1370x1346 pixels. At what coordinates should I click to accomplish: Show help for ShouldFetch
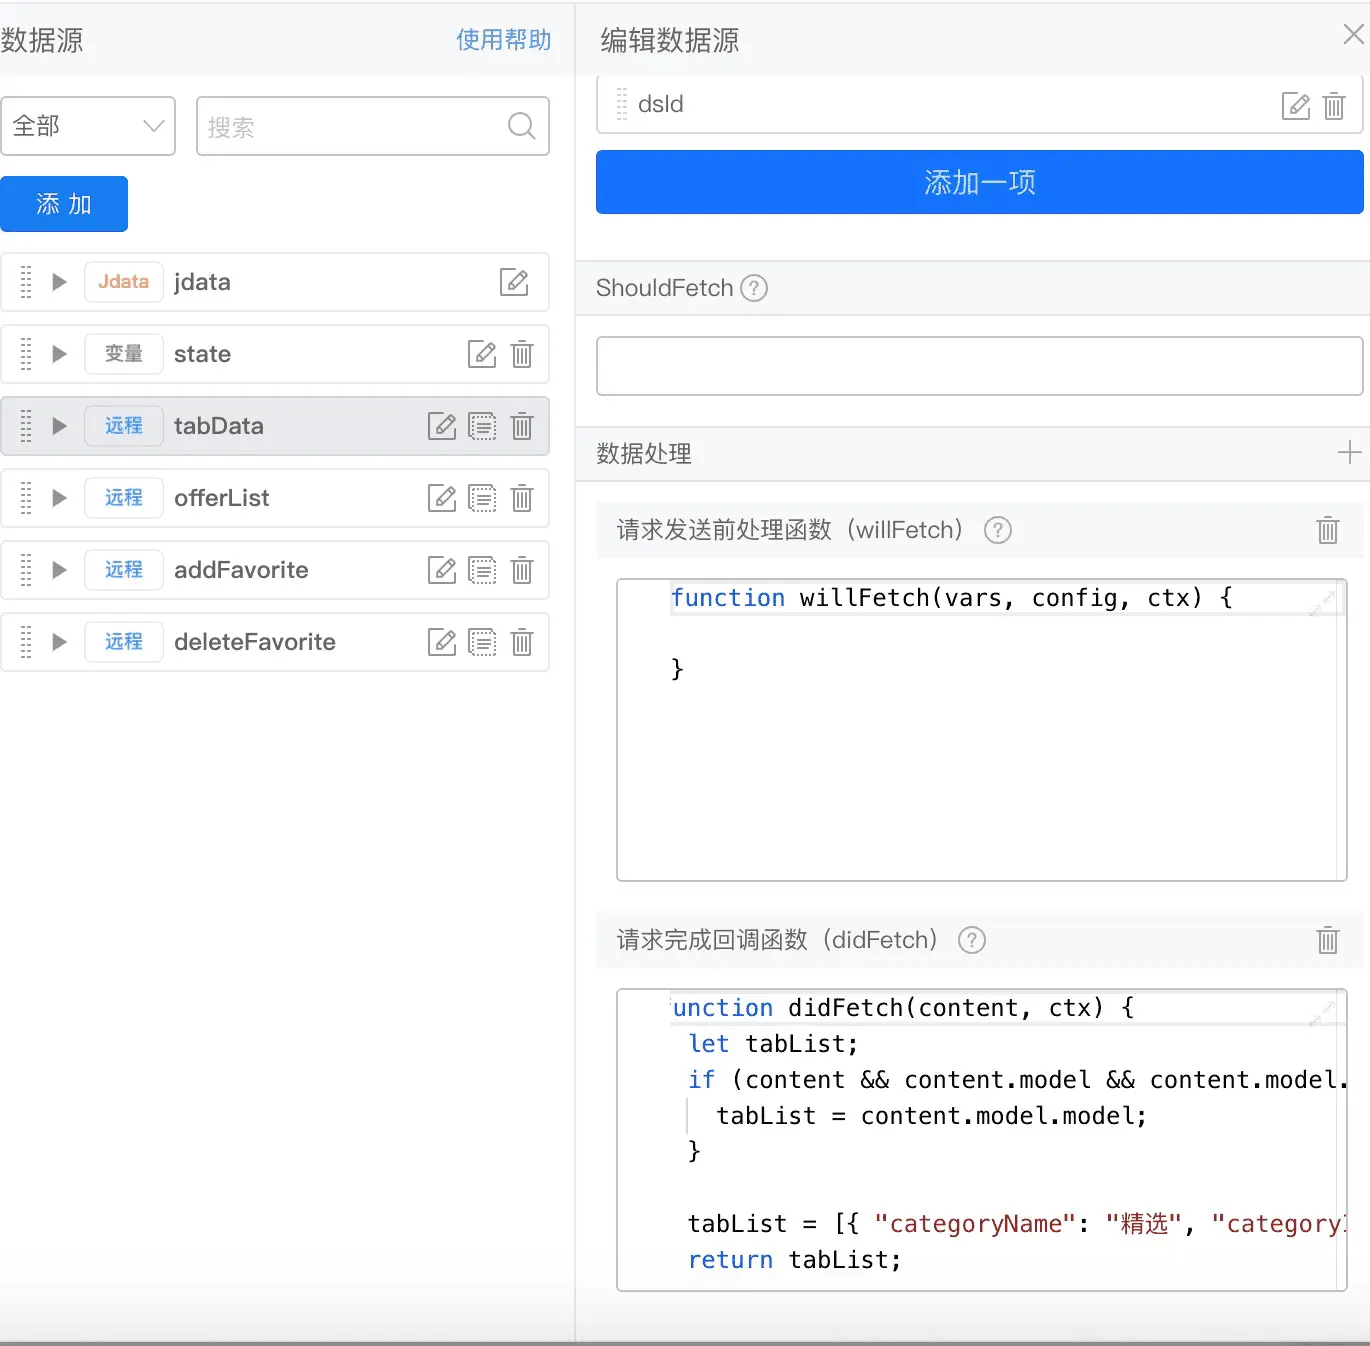[754, 288]
